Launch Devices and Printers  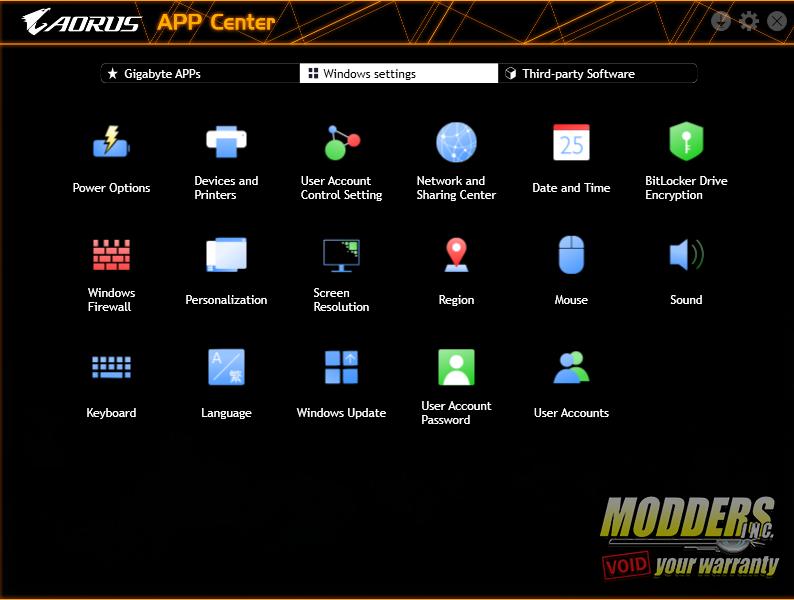pos(226,143)
